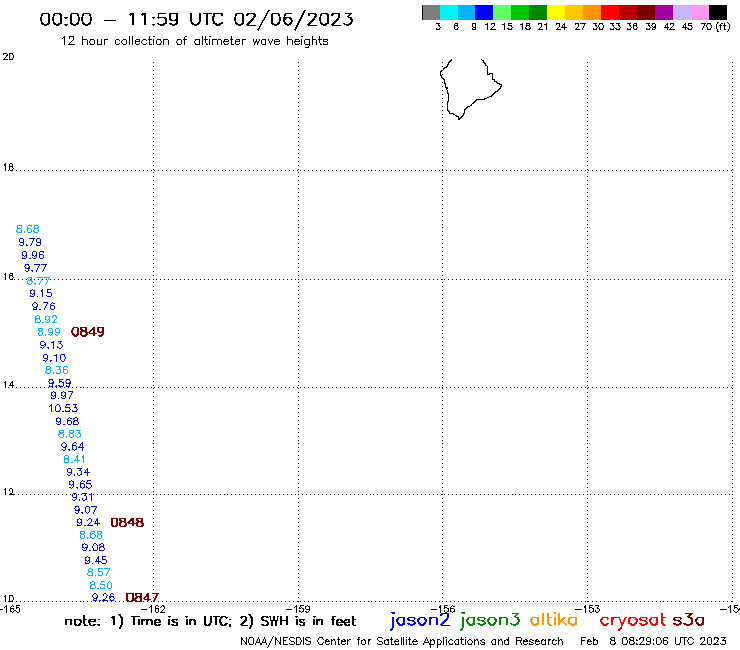Click the wave height value '9.97'
740x650 pixels.
[61, 395]
